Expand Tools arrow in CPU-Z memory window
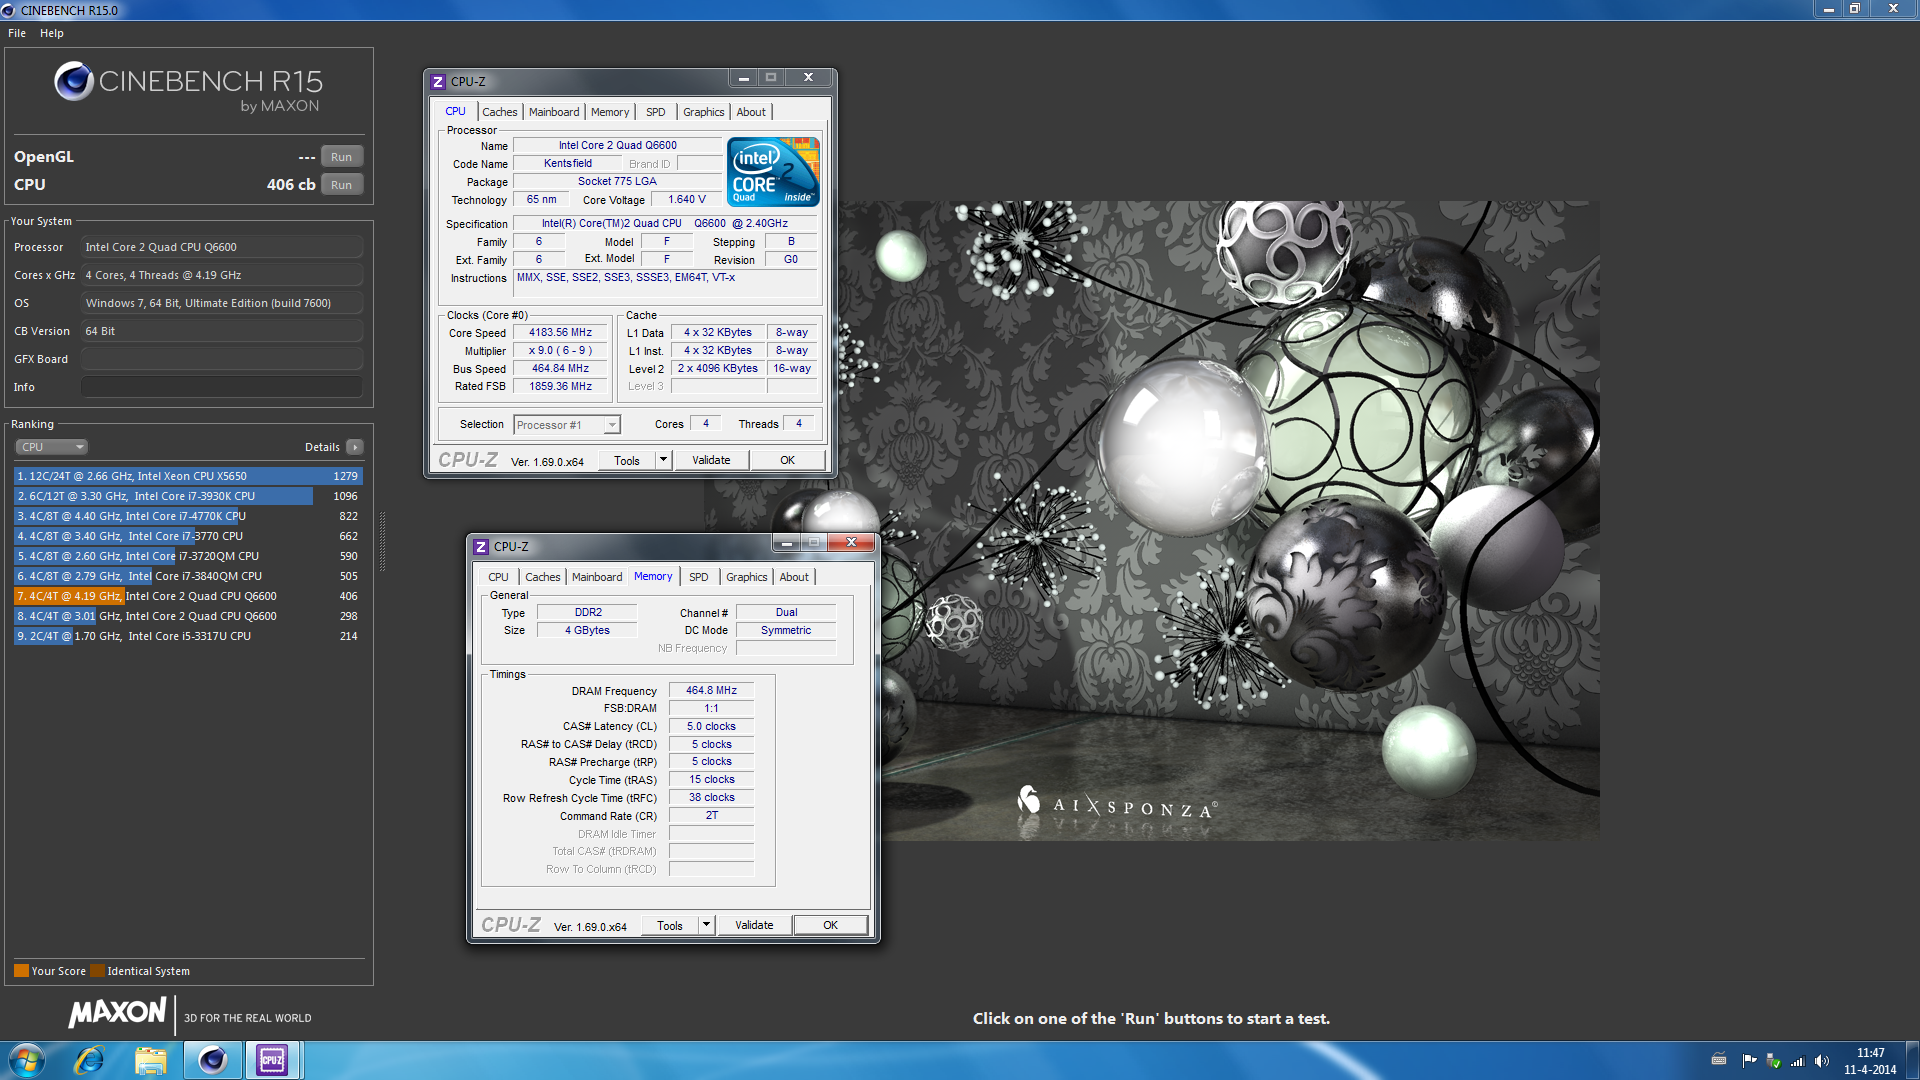The image size is (1920, 1080). tap(705, 925)
